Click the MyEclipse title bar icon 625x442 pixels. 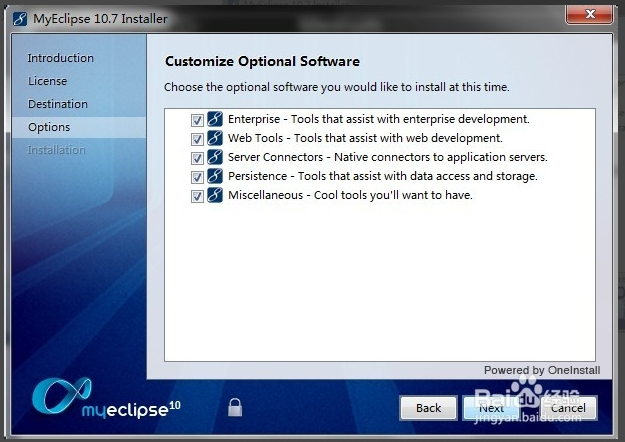point(20,19)
